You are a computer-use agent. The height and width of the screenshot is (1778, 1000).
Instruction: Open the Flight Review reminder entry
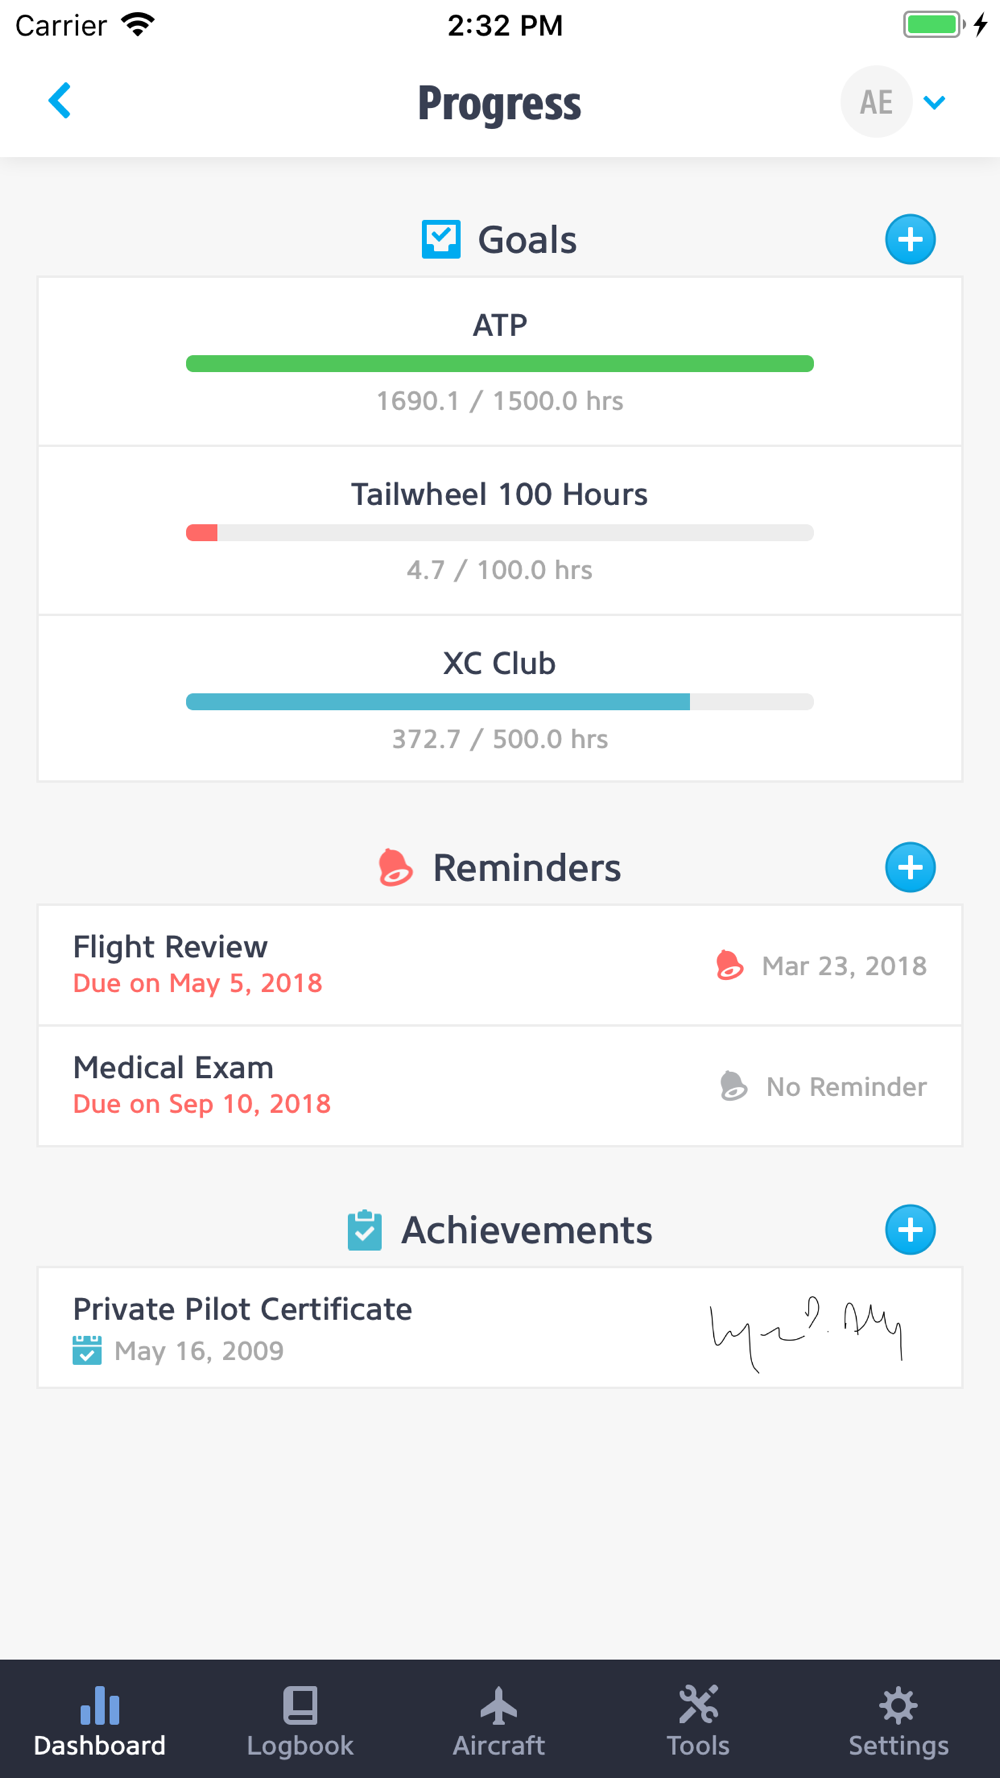171,947
